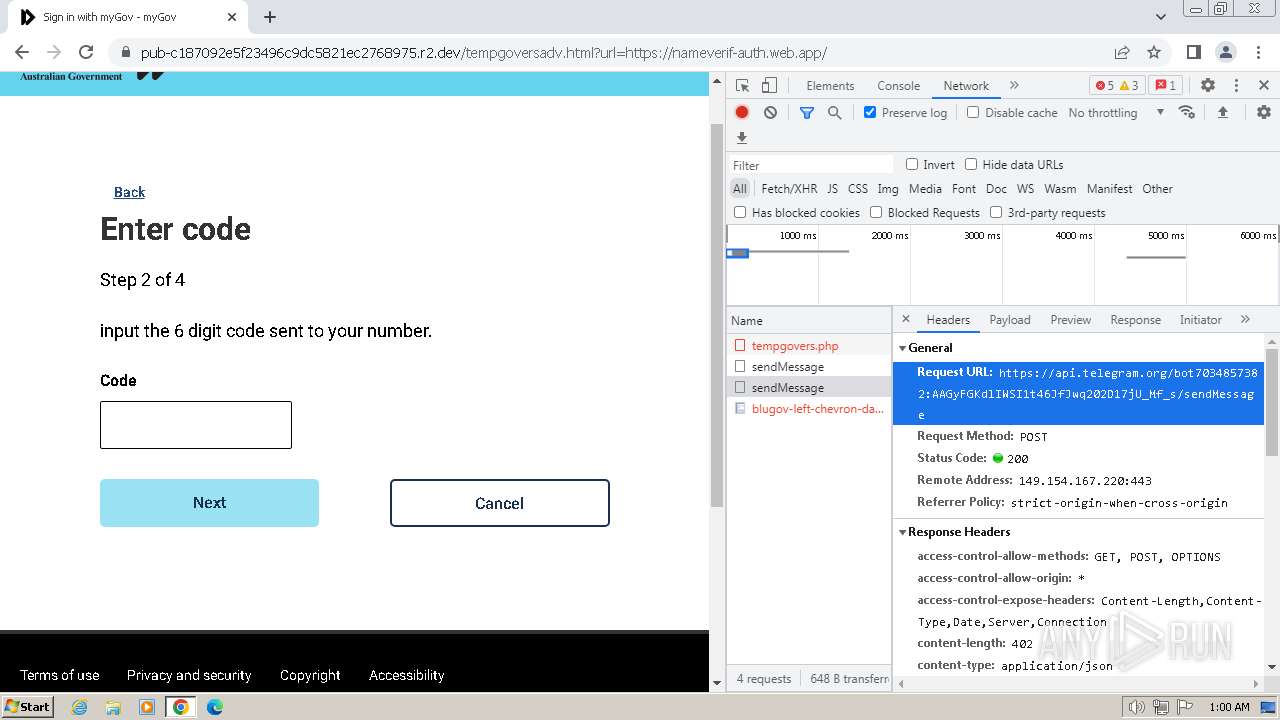
Task: Check the Invert filter option
Action: [x=912, y=164]
